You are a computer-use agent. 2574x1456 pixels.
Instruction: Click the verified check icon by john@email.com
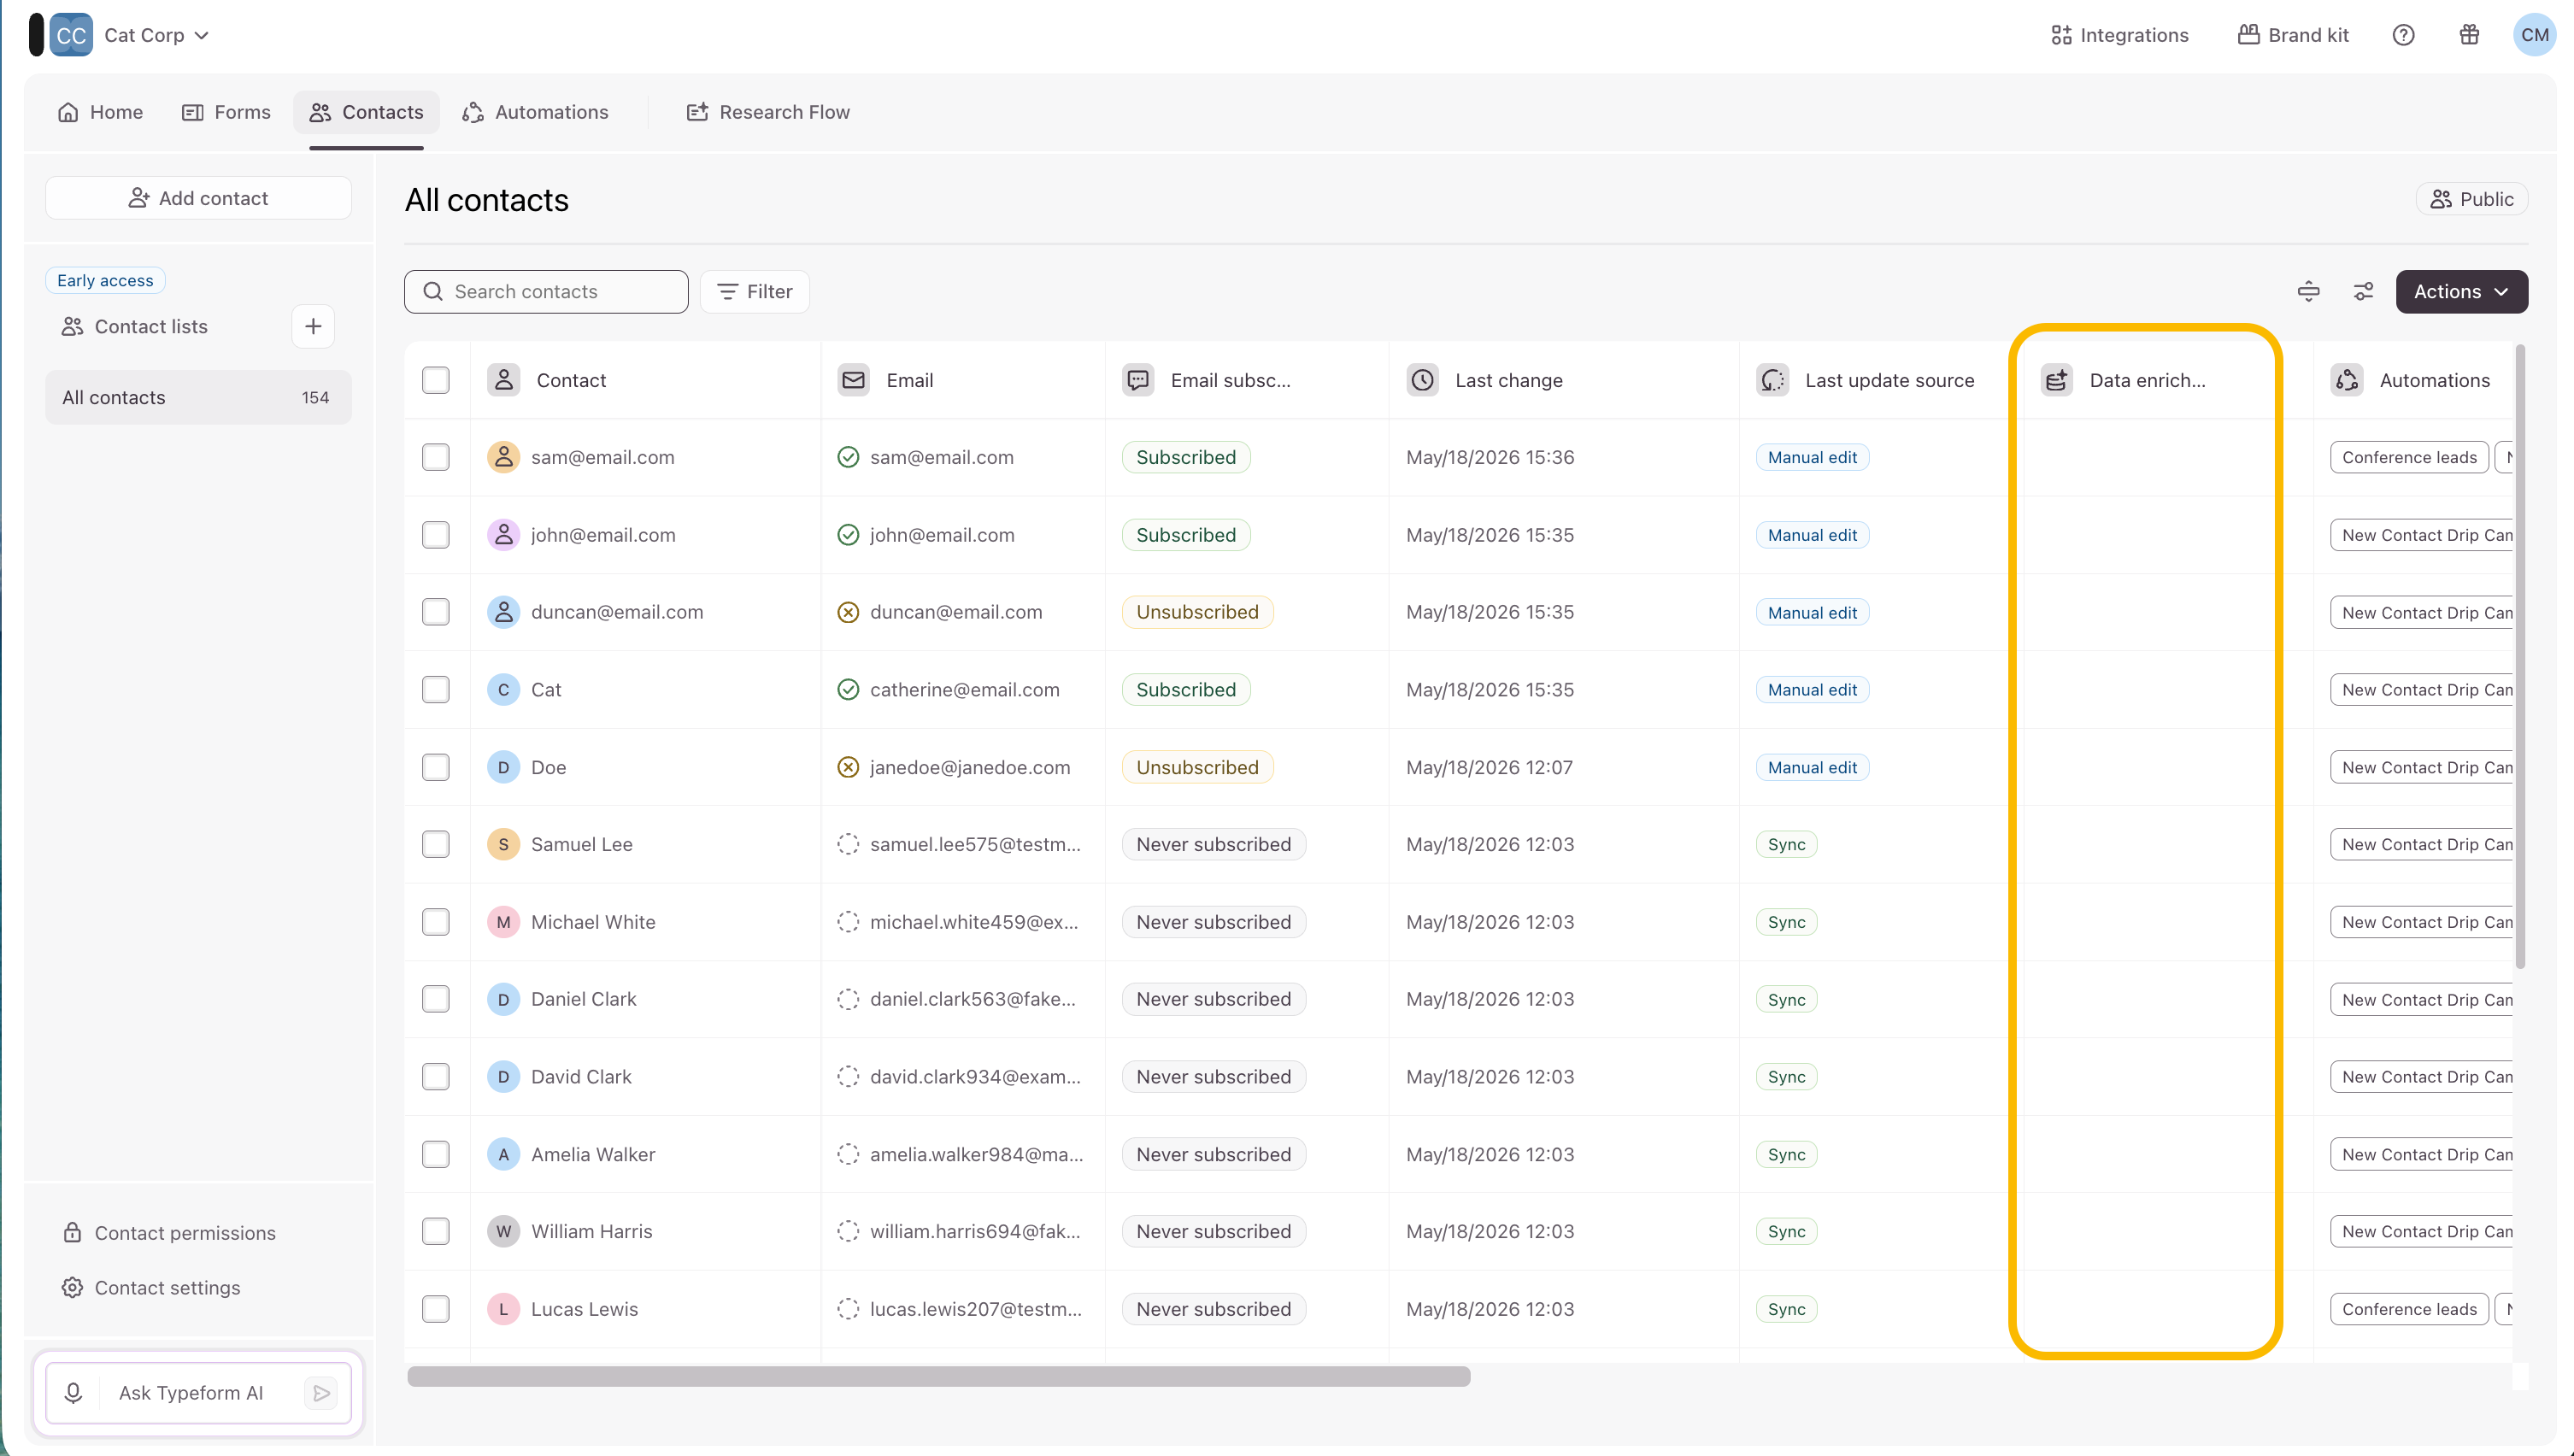pos(848,535)
